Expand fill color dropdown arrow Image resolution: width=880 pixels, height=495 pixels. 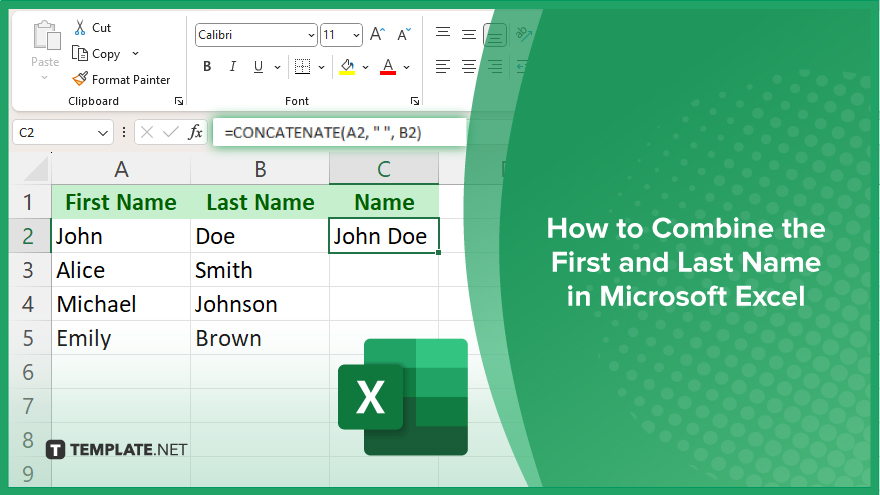[x=365, y=67]
